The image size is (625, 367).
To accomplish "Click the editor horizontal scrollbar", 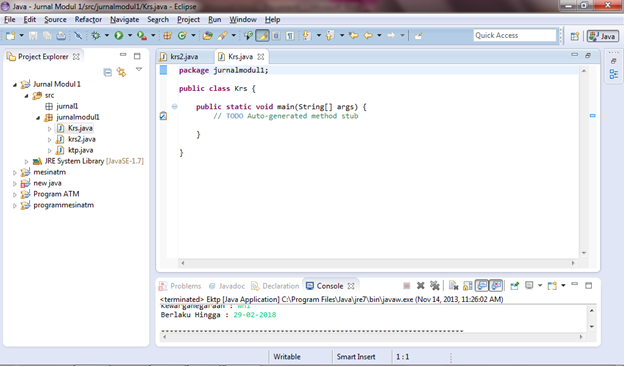I will [x=378, y=263].
